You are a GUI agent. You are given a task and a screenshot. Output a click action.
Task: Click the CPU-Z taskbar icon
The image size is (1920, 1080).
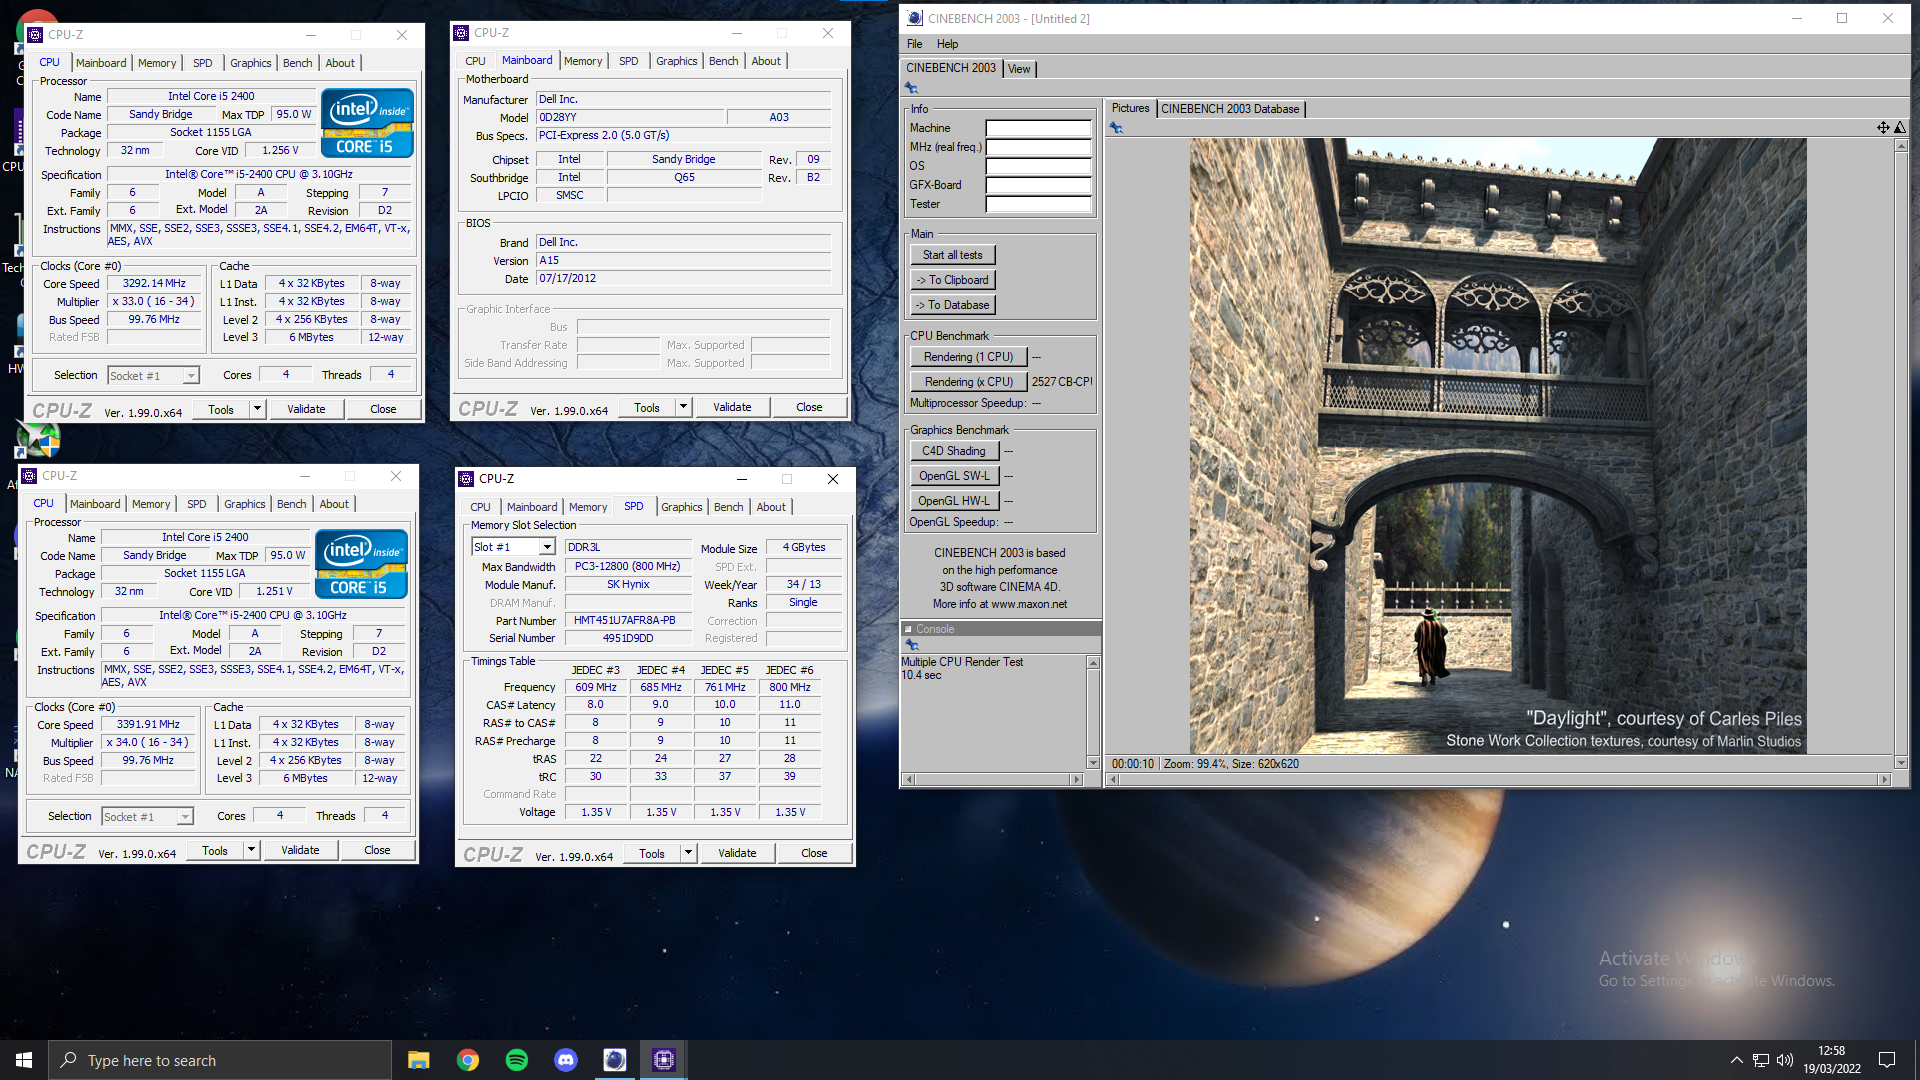(664, 1060)
